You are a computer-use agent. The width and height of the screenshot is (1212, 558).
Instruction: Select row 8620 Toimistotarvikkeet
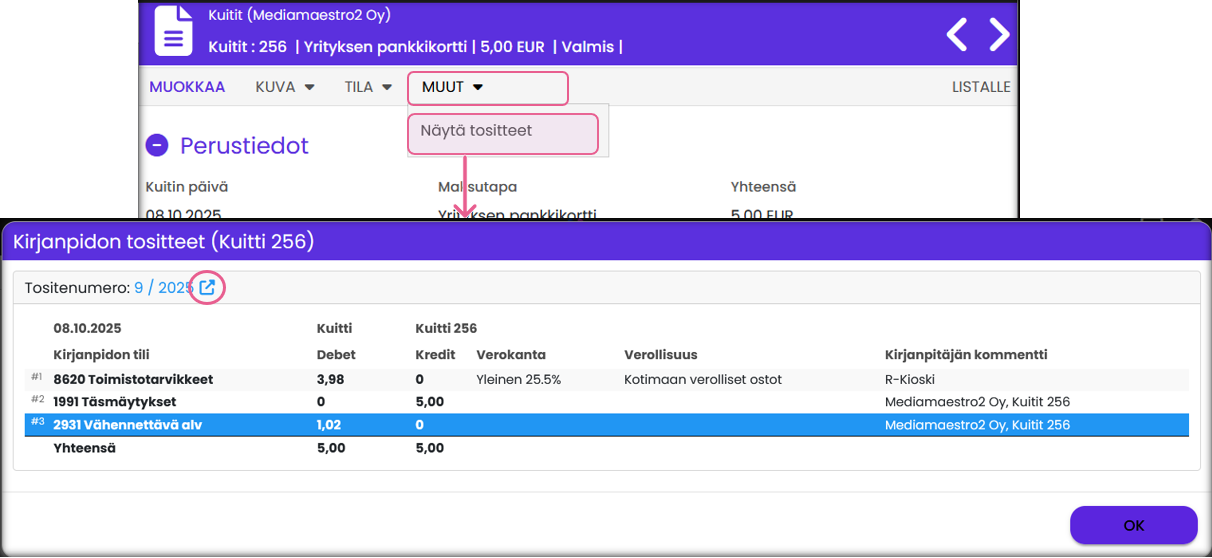point(133,379)
